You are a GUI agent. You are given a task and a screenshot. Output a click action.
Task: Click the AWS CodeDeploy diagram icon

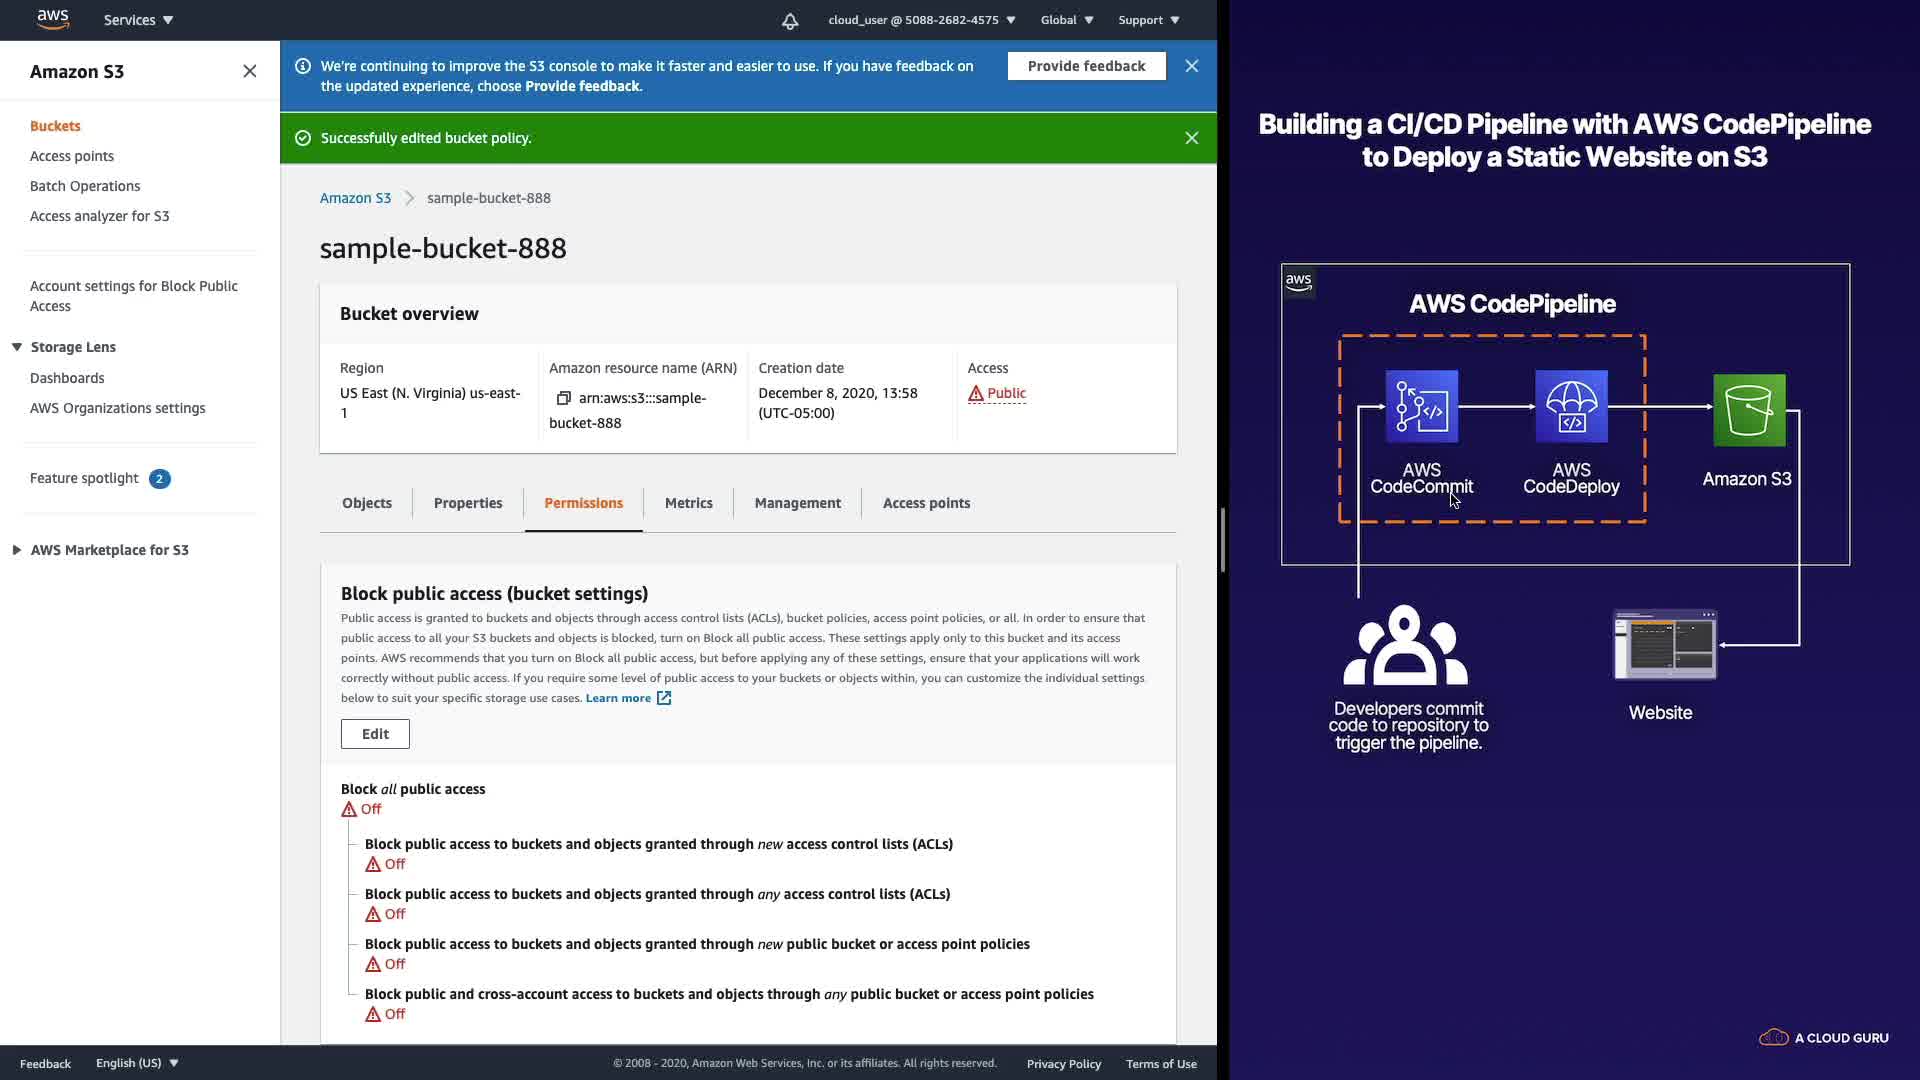click(x=1571, y=406)
